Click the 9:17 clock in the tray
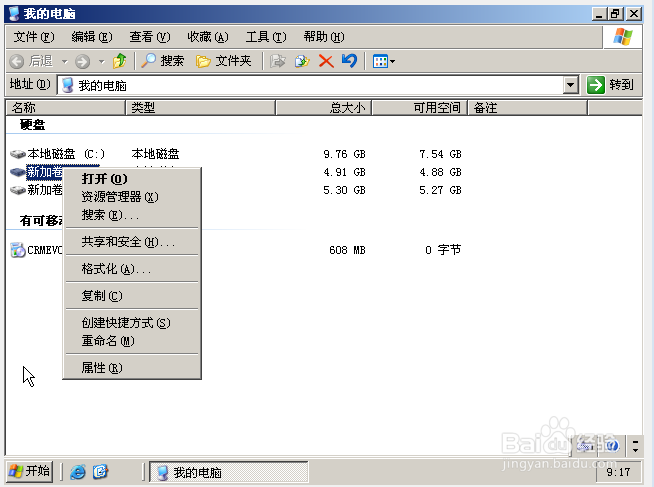 [x=618, y=472]
